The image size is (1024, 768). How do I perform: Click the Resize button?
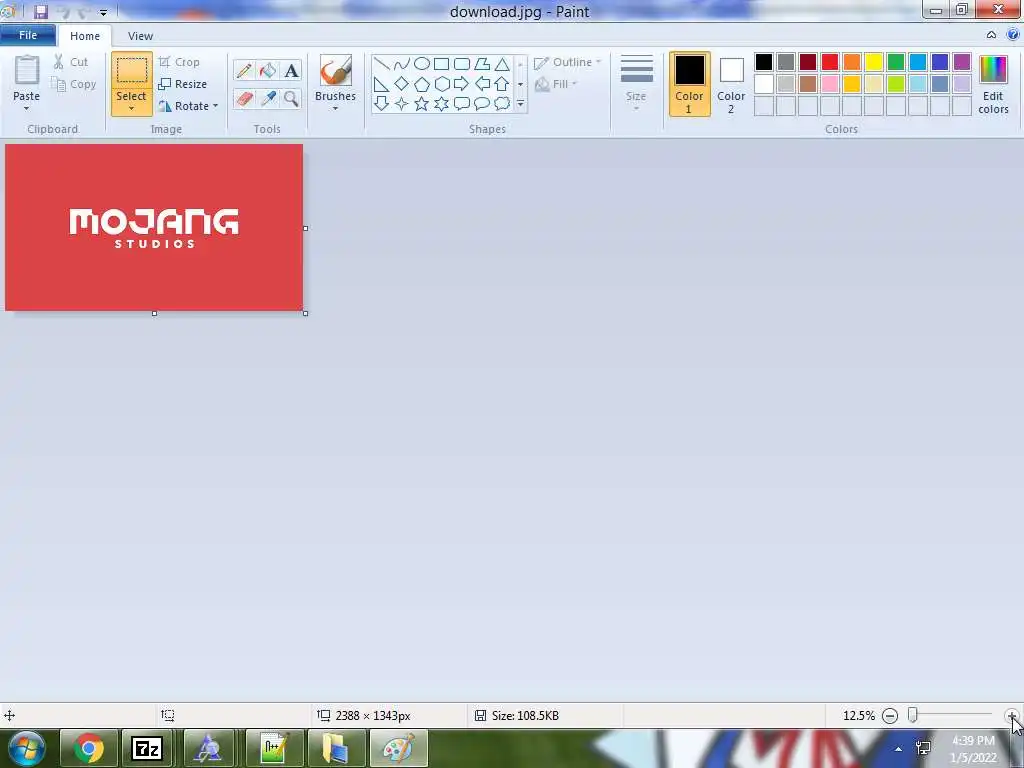click(183, 84)
